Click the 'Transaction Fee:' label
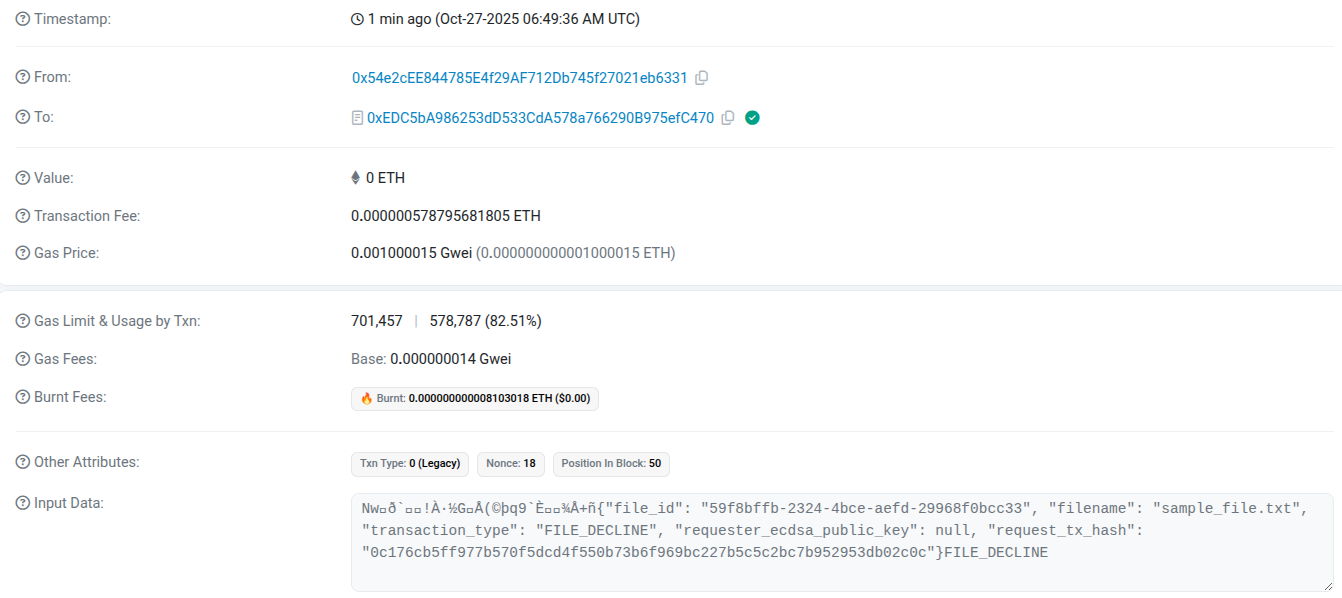1342x598 pixels. pos(87,216)
